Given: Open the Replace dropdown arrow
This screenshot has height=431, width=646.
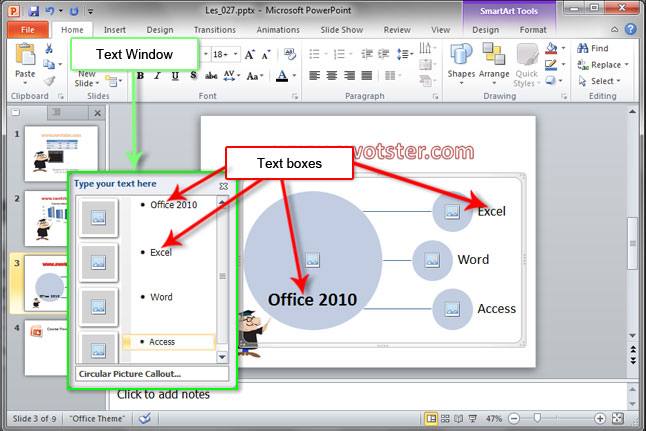Looking at the screenshot, I should pos(626,65).
